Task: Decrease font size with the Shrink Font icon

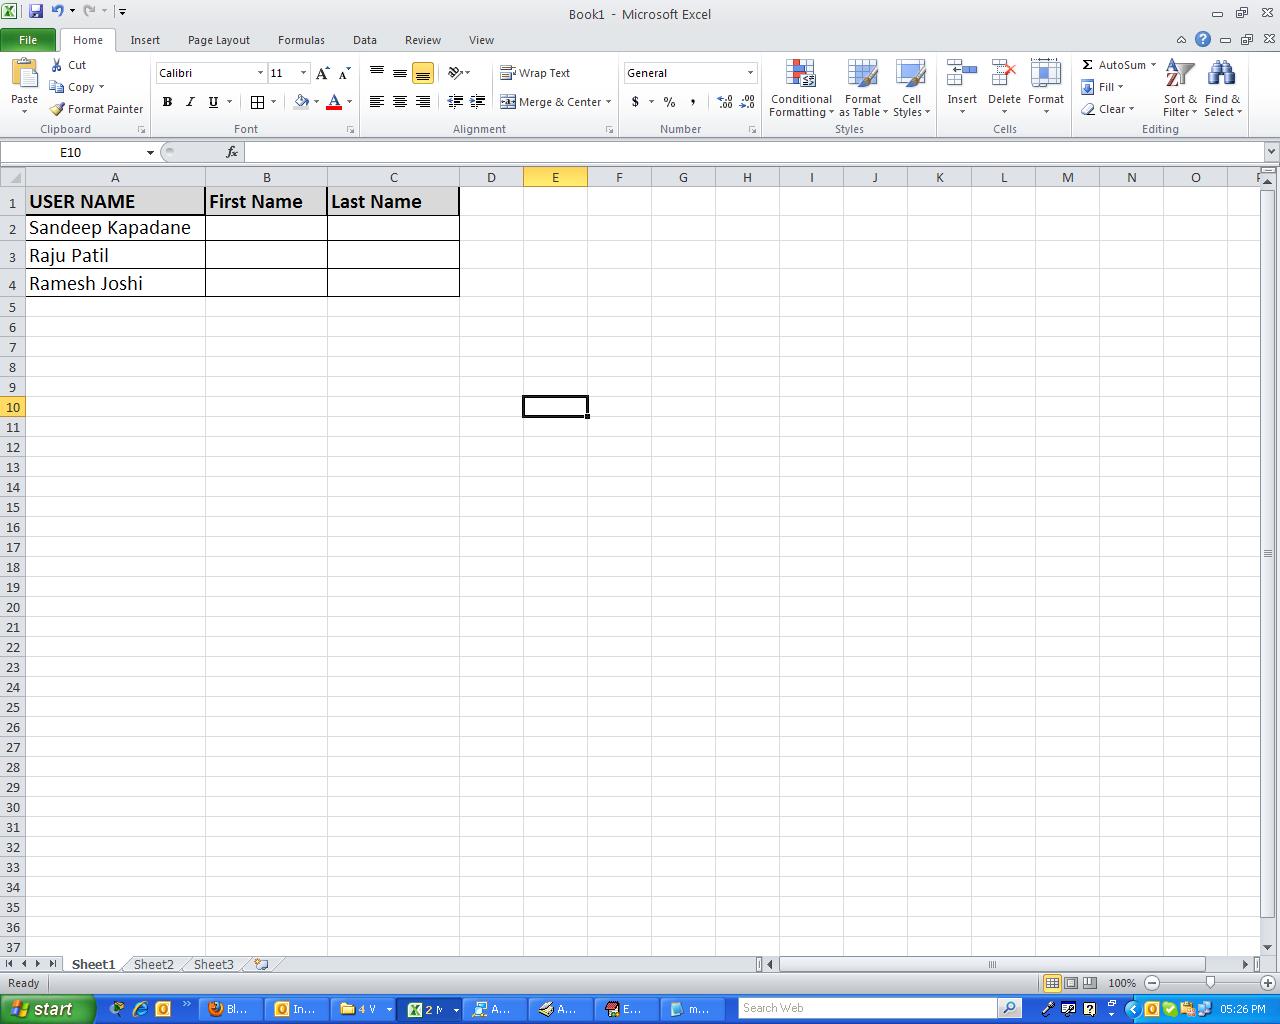Action: (x=344, y=73)
